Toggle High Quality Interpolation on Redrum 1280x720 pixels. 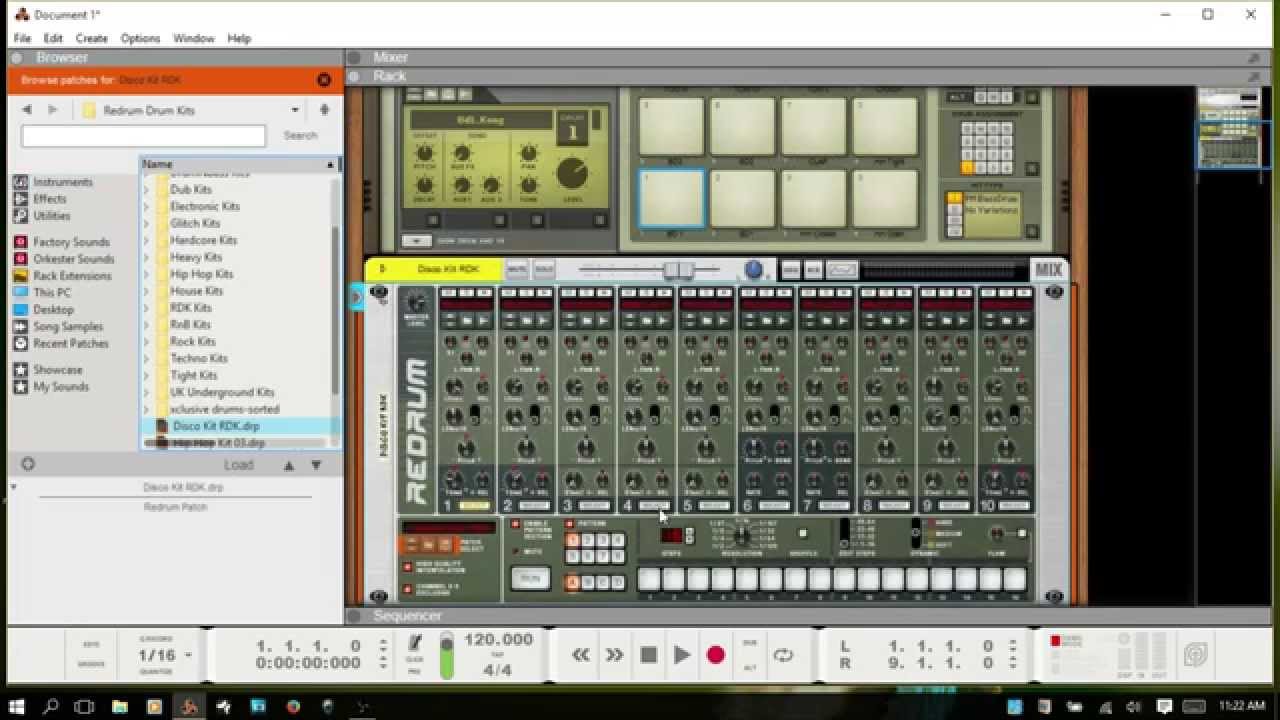pyautogui.click(x=408, y=566)
